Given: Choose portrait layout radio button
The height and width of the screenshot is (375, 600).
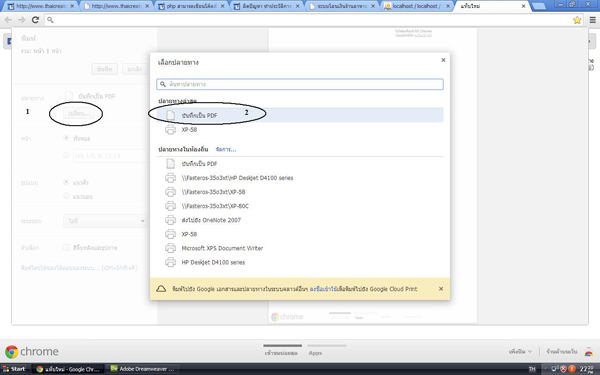Looking at the screenshot, I should tap(66, 182).
